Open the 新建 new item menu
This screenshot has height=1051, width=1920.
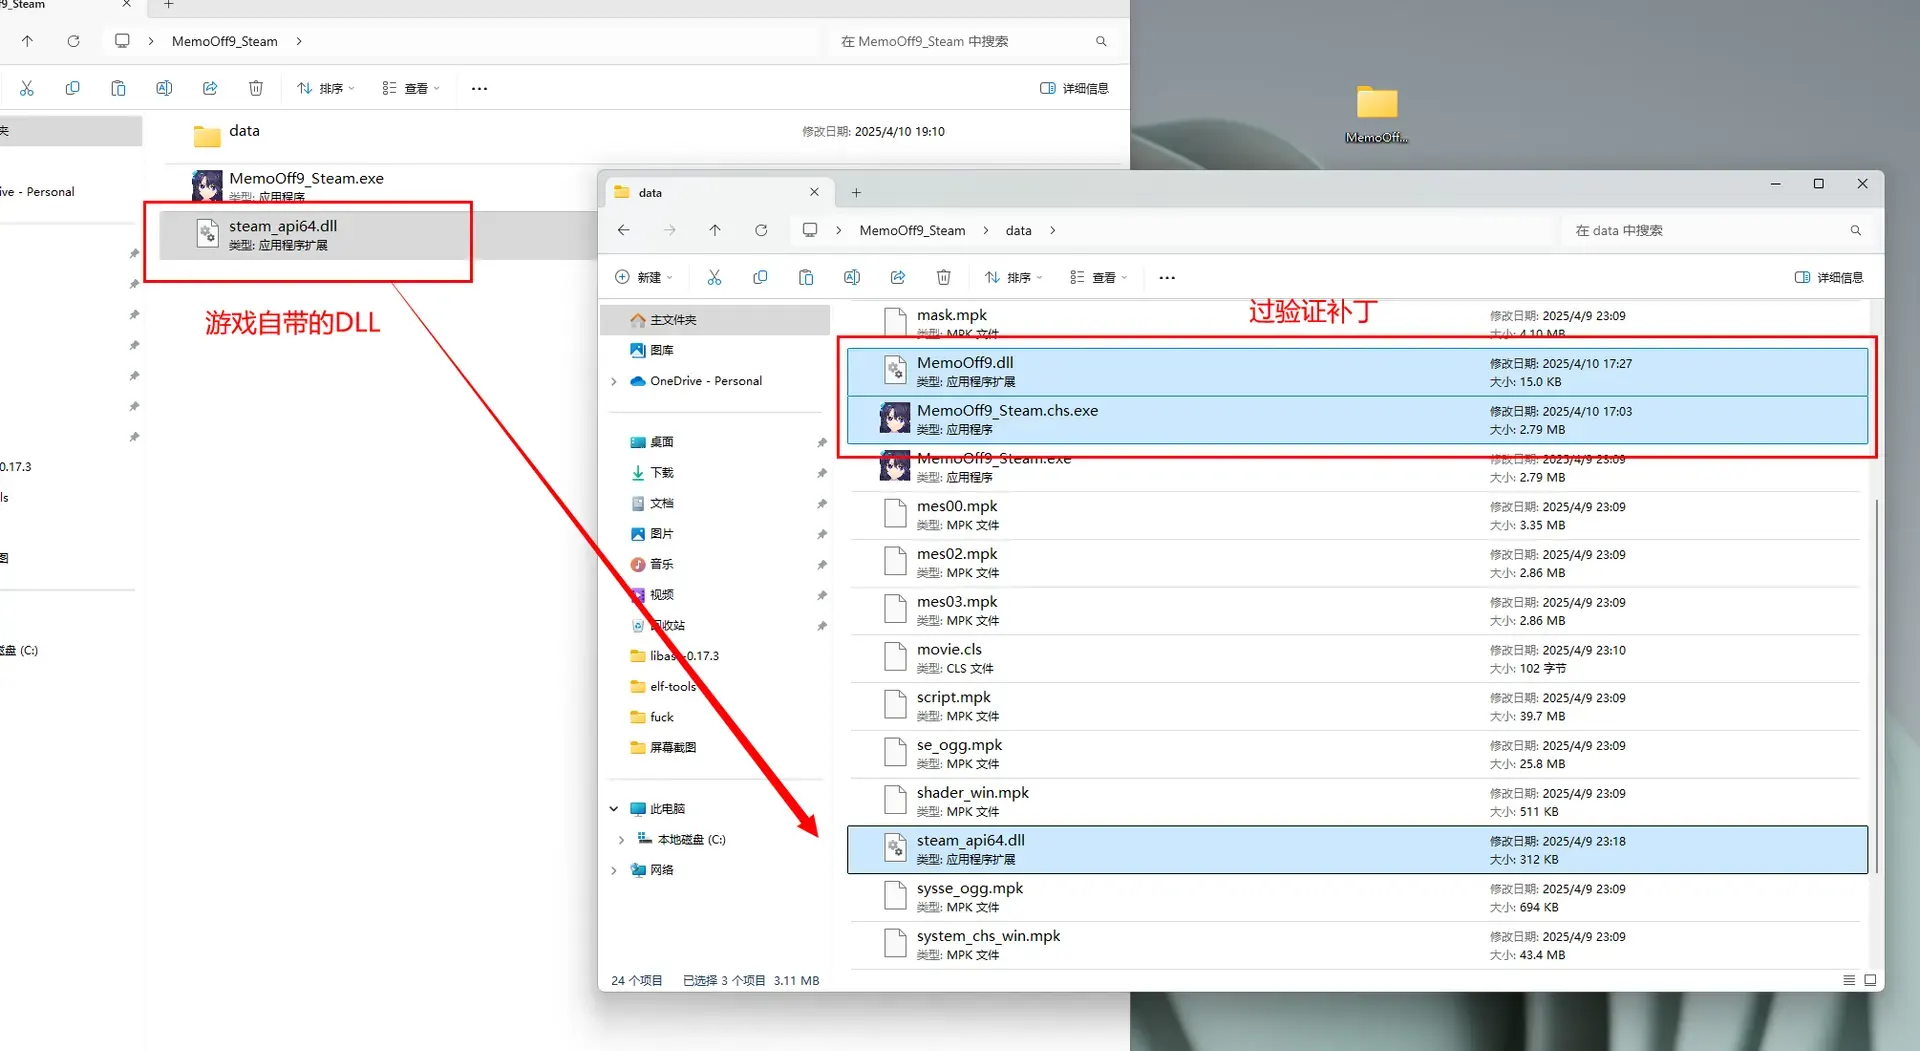(643, 277)
